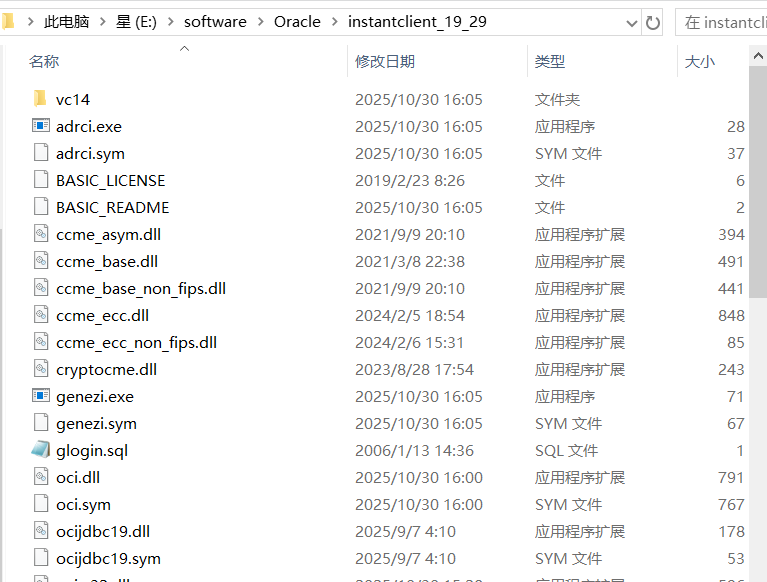767x582 pixels.
Task: Expand chevron after Oracle breadcrumb
Action: pos(335,22)
